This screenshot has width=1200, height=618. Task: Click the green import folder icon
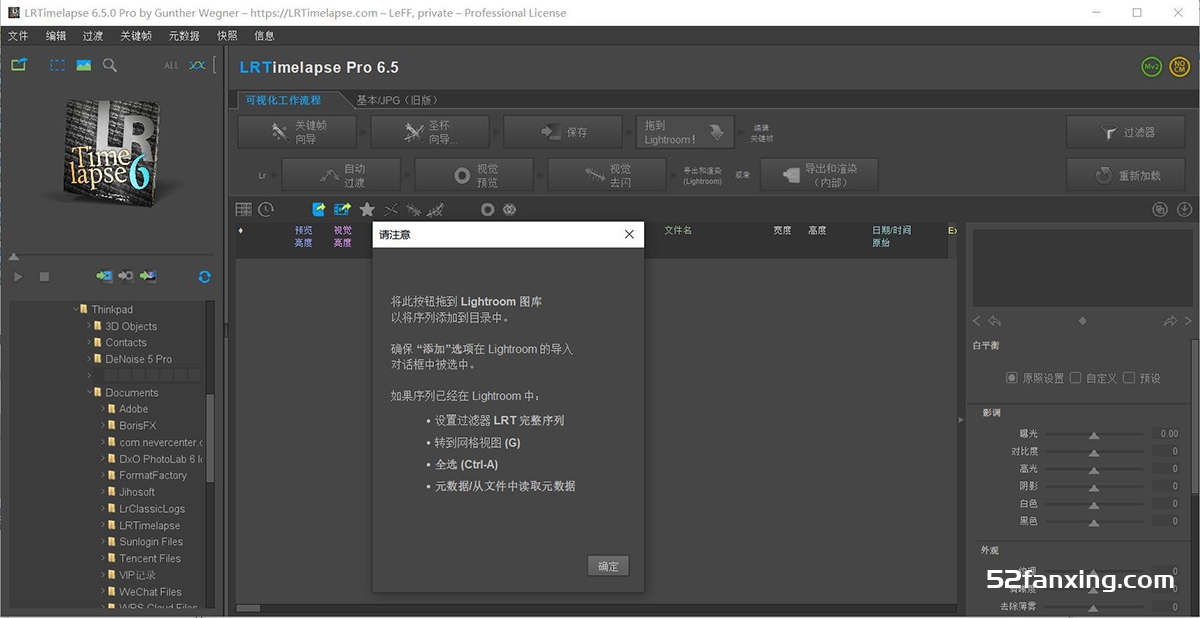19,65
